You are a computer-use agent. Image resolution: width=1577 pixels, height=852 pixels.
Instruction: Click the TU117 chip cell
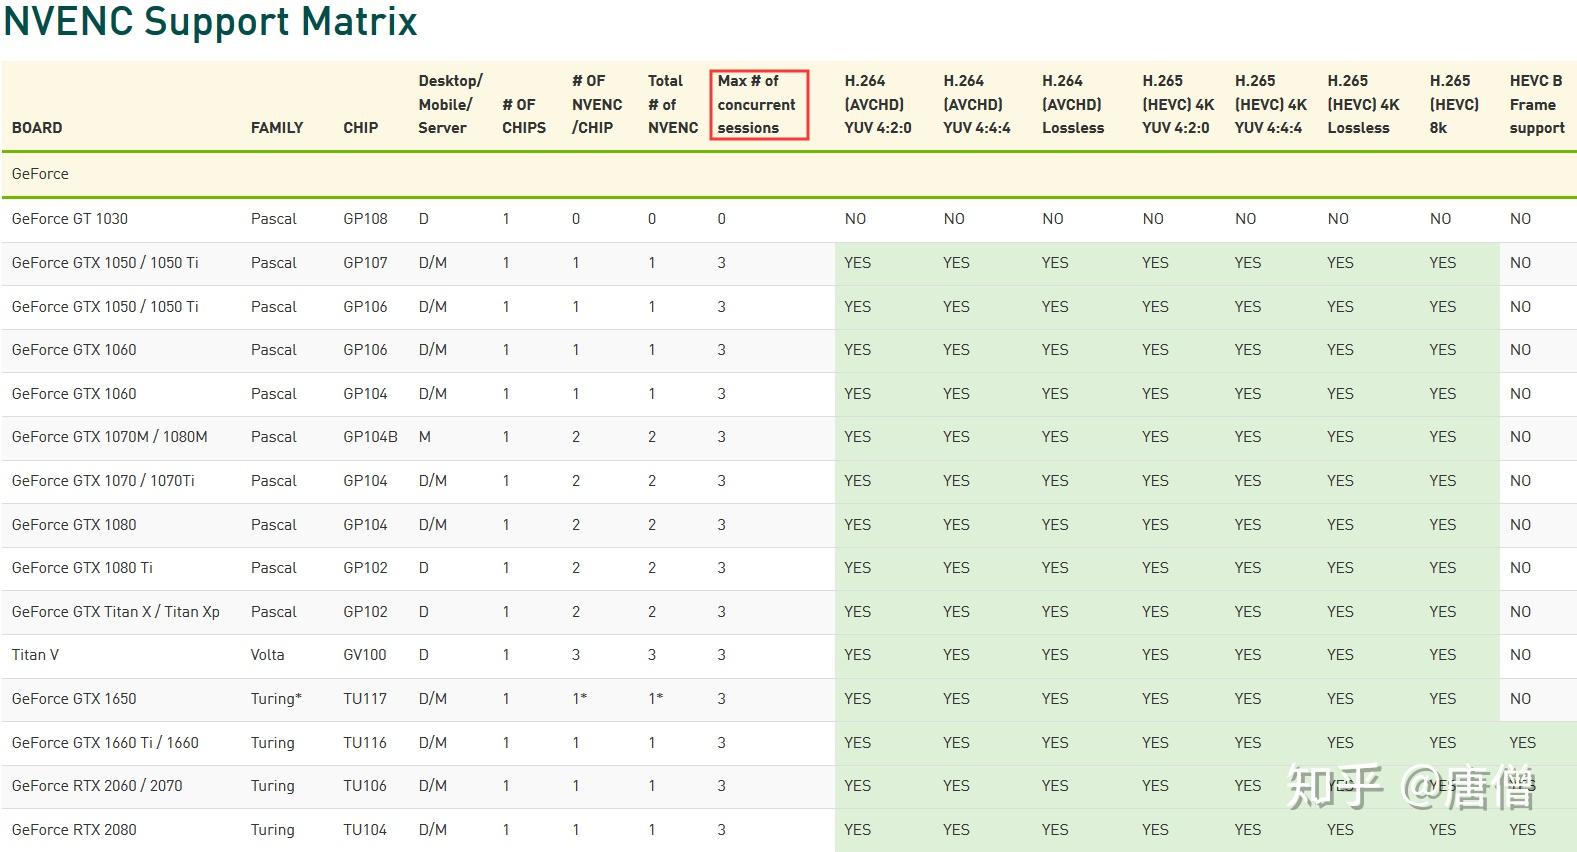[x=365, y=699]
